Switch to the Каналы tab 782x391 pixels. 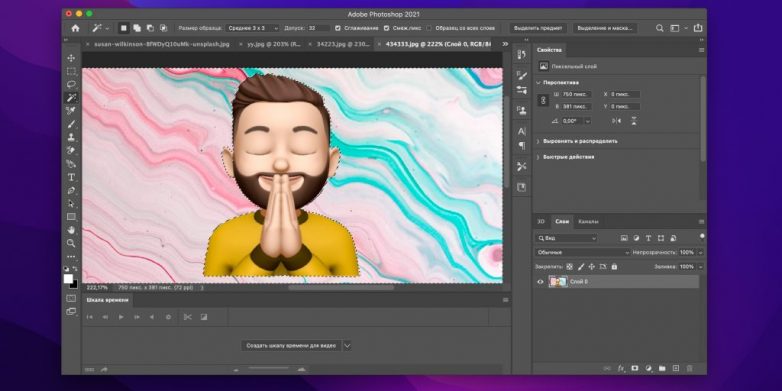[x=588, y=221]
